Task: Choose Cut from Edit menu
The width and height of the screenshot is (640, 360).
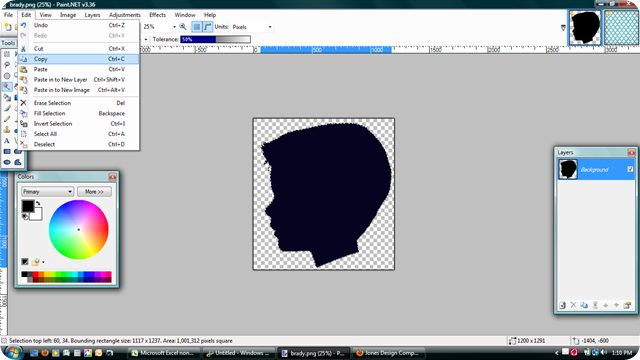Action: [x=79, y=49]
